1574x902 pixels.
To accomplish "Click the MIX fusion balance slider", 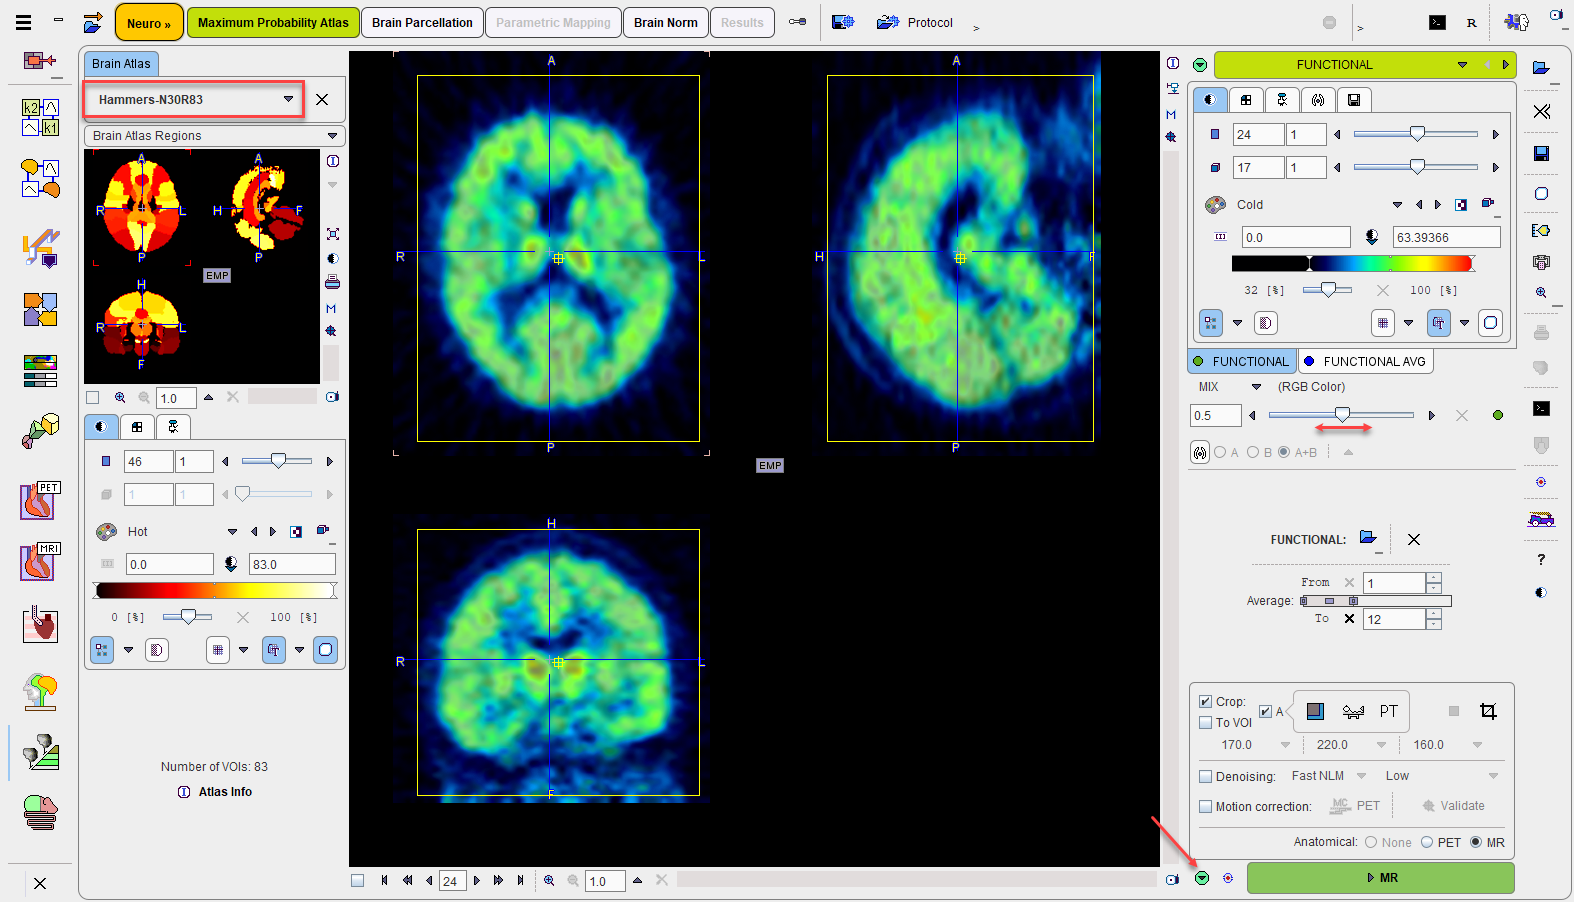I will pyautogui.click(x=1341, y=415).
